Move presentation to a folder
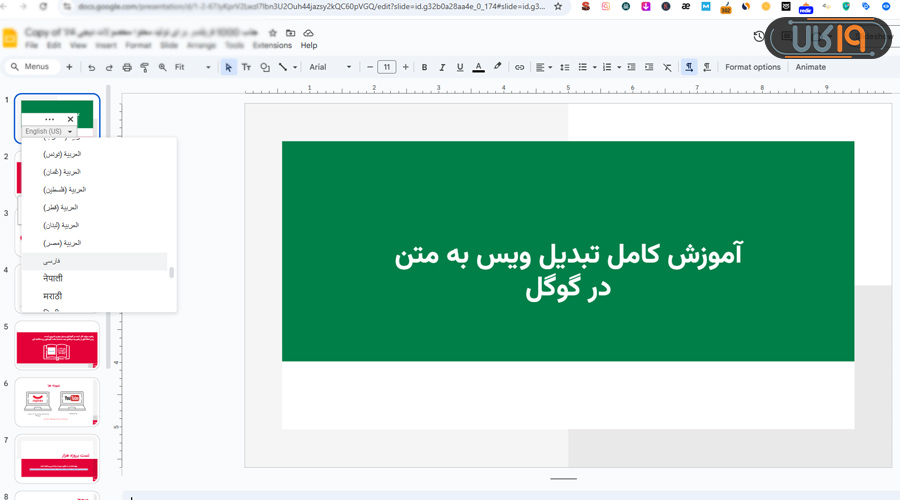 click(290, 33)
